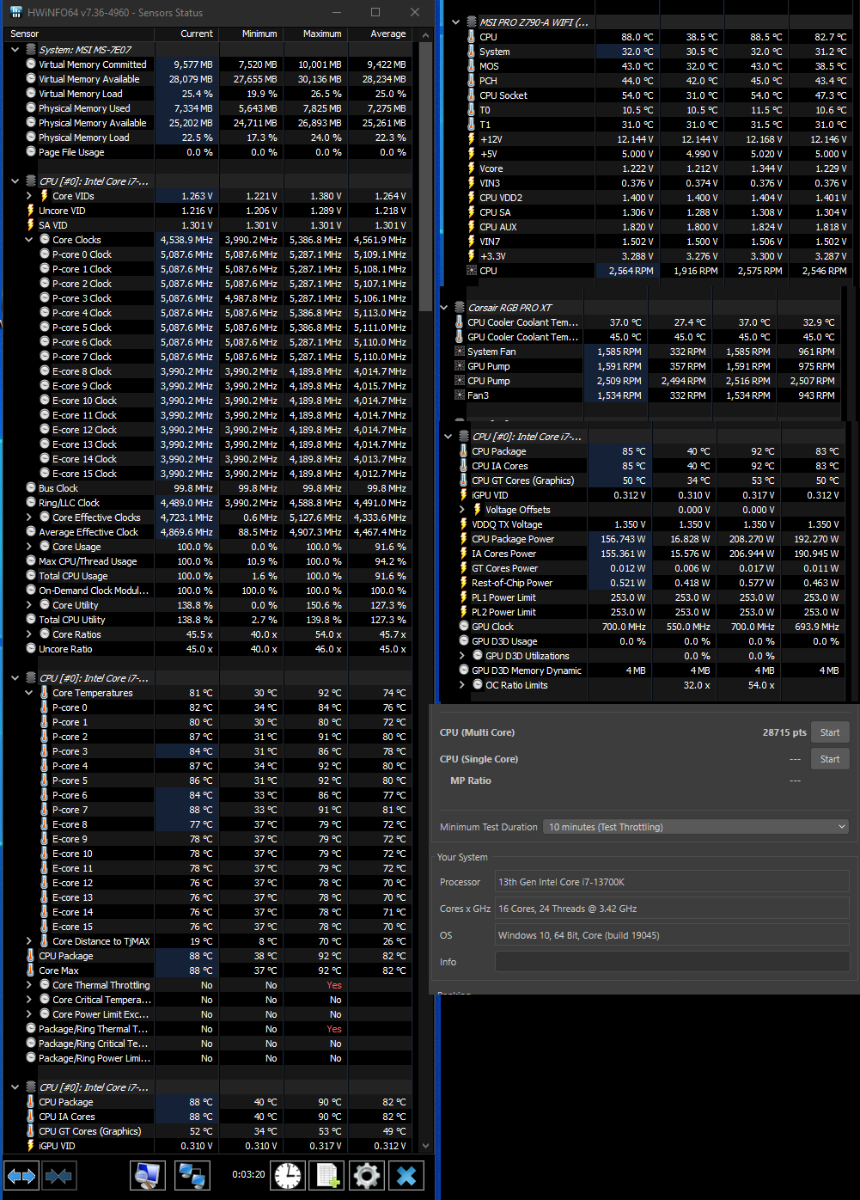
Task: Start the CPU Multi Core benchmark
Action: point(829,732)
